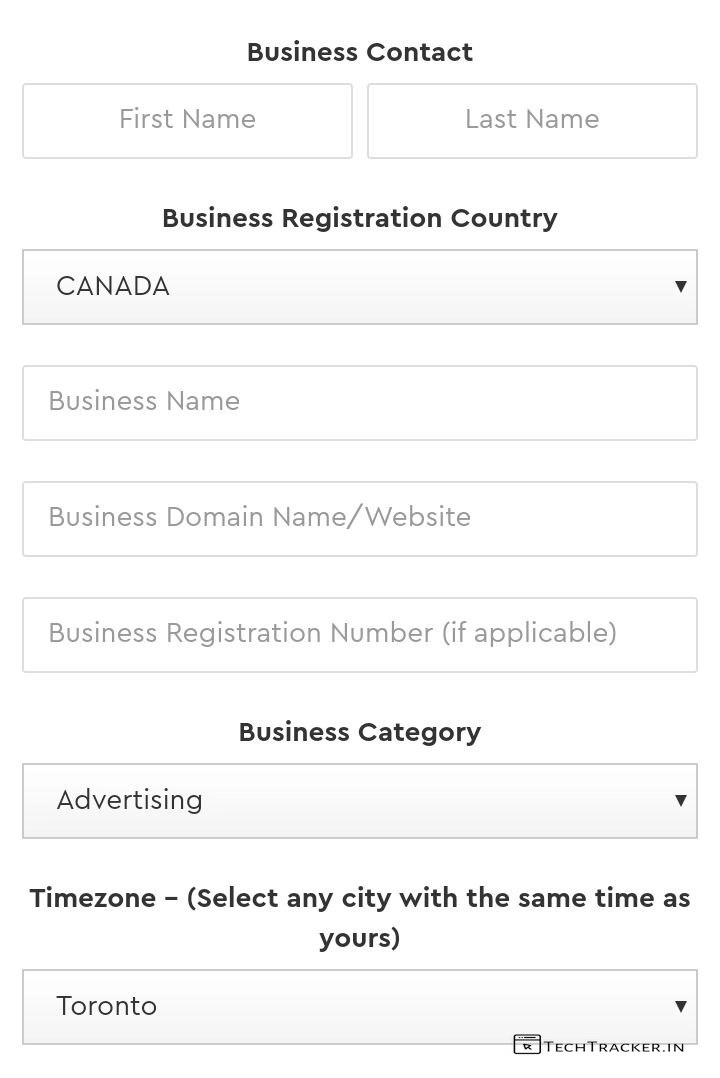Click the arrow beside CANADA
The width and height of the screenshot is (720, 1078).
pyautogui.click(x=680, y=287)
